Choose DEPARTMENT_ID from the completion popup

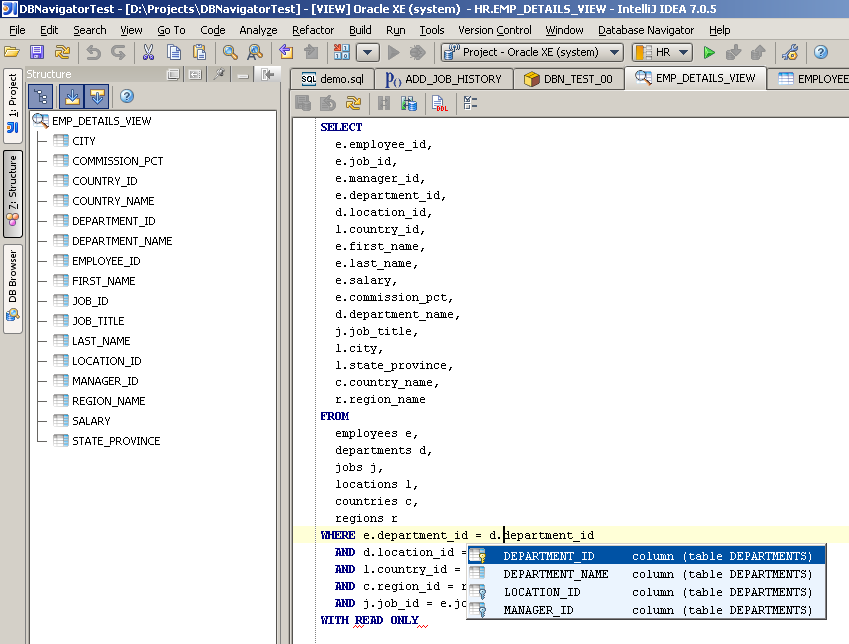(x=646, y=556)
